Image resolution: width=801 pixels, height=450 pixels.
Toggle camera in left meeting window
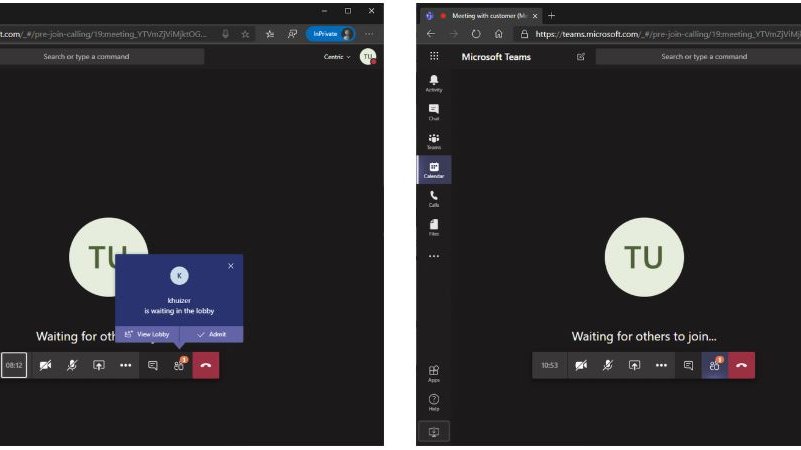coord(45,365)
